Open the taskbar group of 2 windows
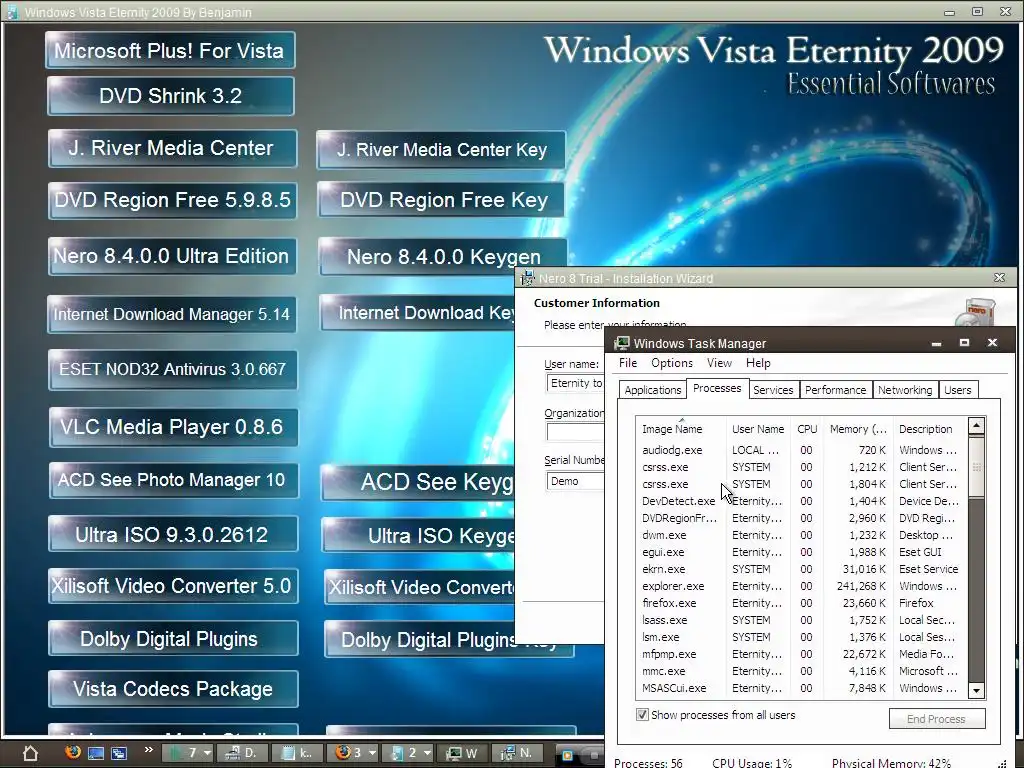This screenshot has width=1024, height=768. pos(407,753)
